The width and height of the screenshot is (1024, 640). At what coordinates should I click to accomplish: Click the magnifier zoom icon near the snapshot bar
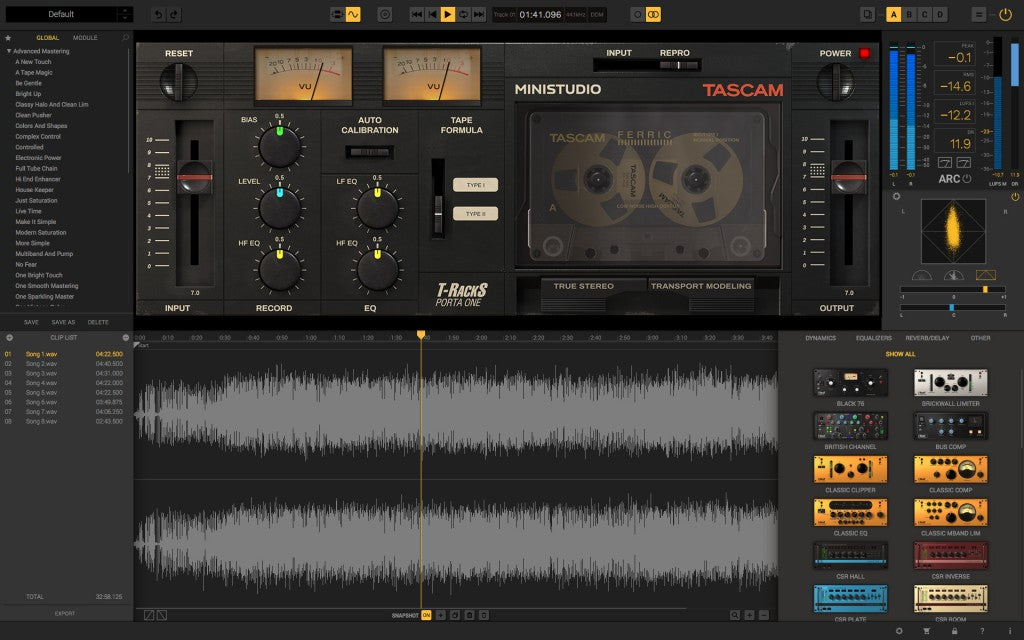point(734,615)
